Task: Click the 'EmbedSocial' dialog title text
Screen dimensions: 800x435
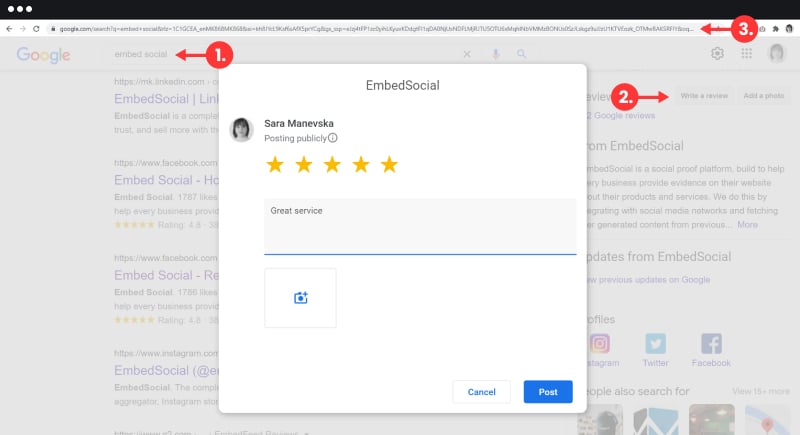Action: (x=403, y=85)
